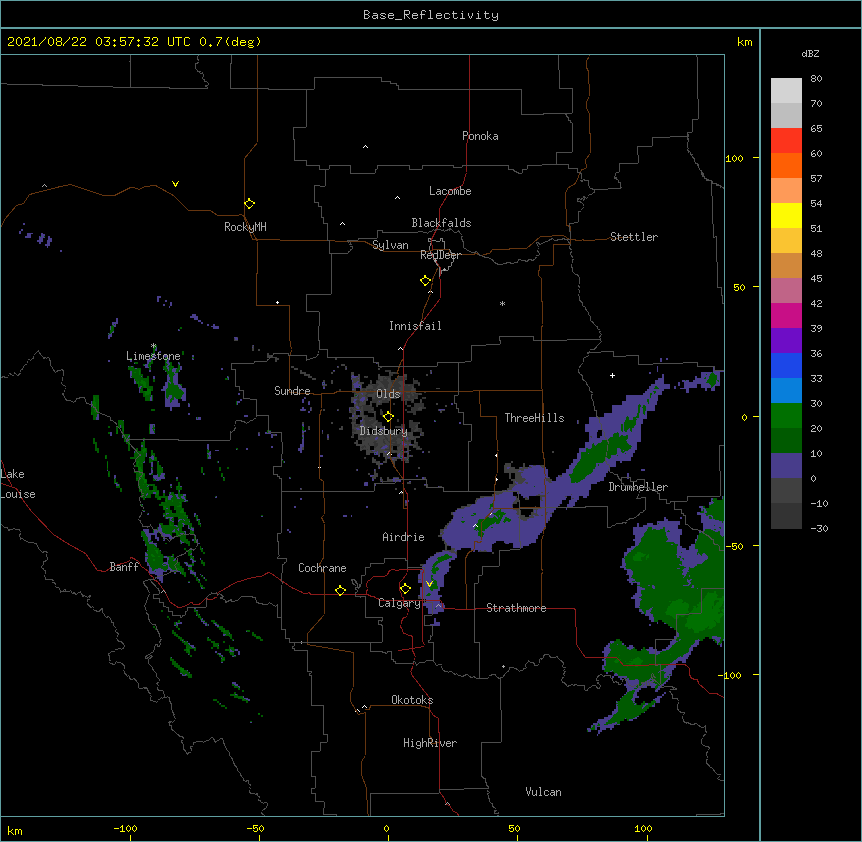Select the yellow diamond marker above Calgary label
The height and width of the screenshot is (842, 862).
[x=405, y=589]
